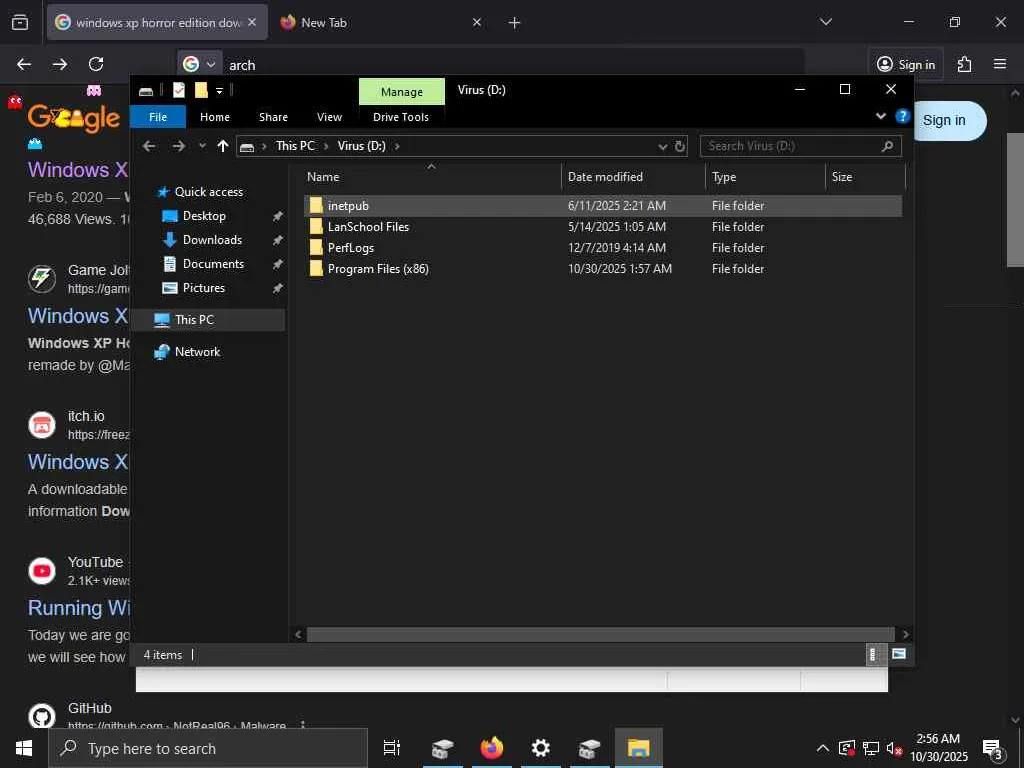Screen dimensions: 1024x768
Task: Click the pin icon beside Desktop
Action: 278,216
